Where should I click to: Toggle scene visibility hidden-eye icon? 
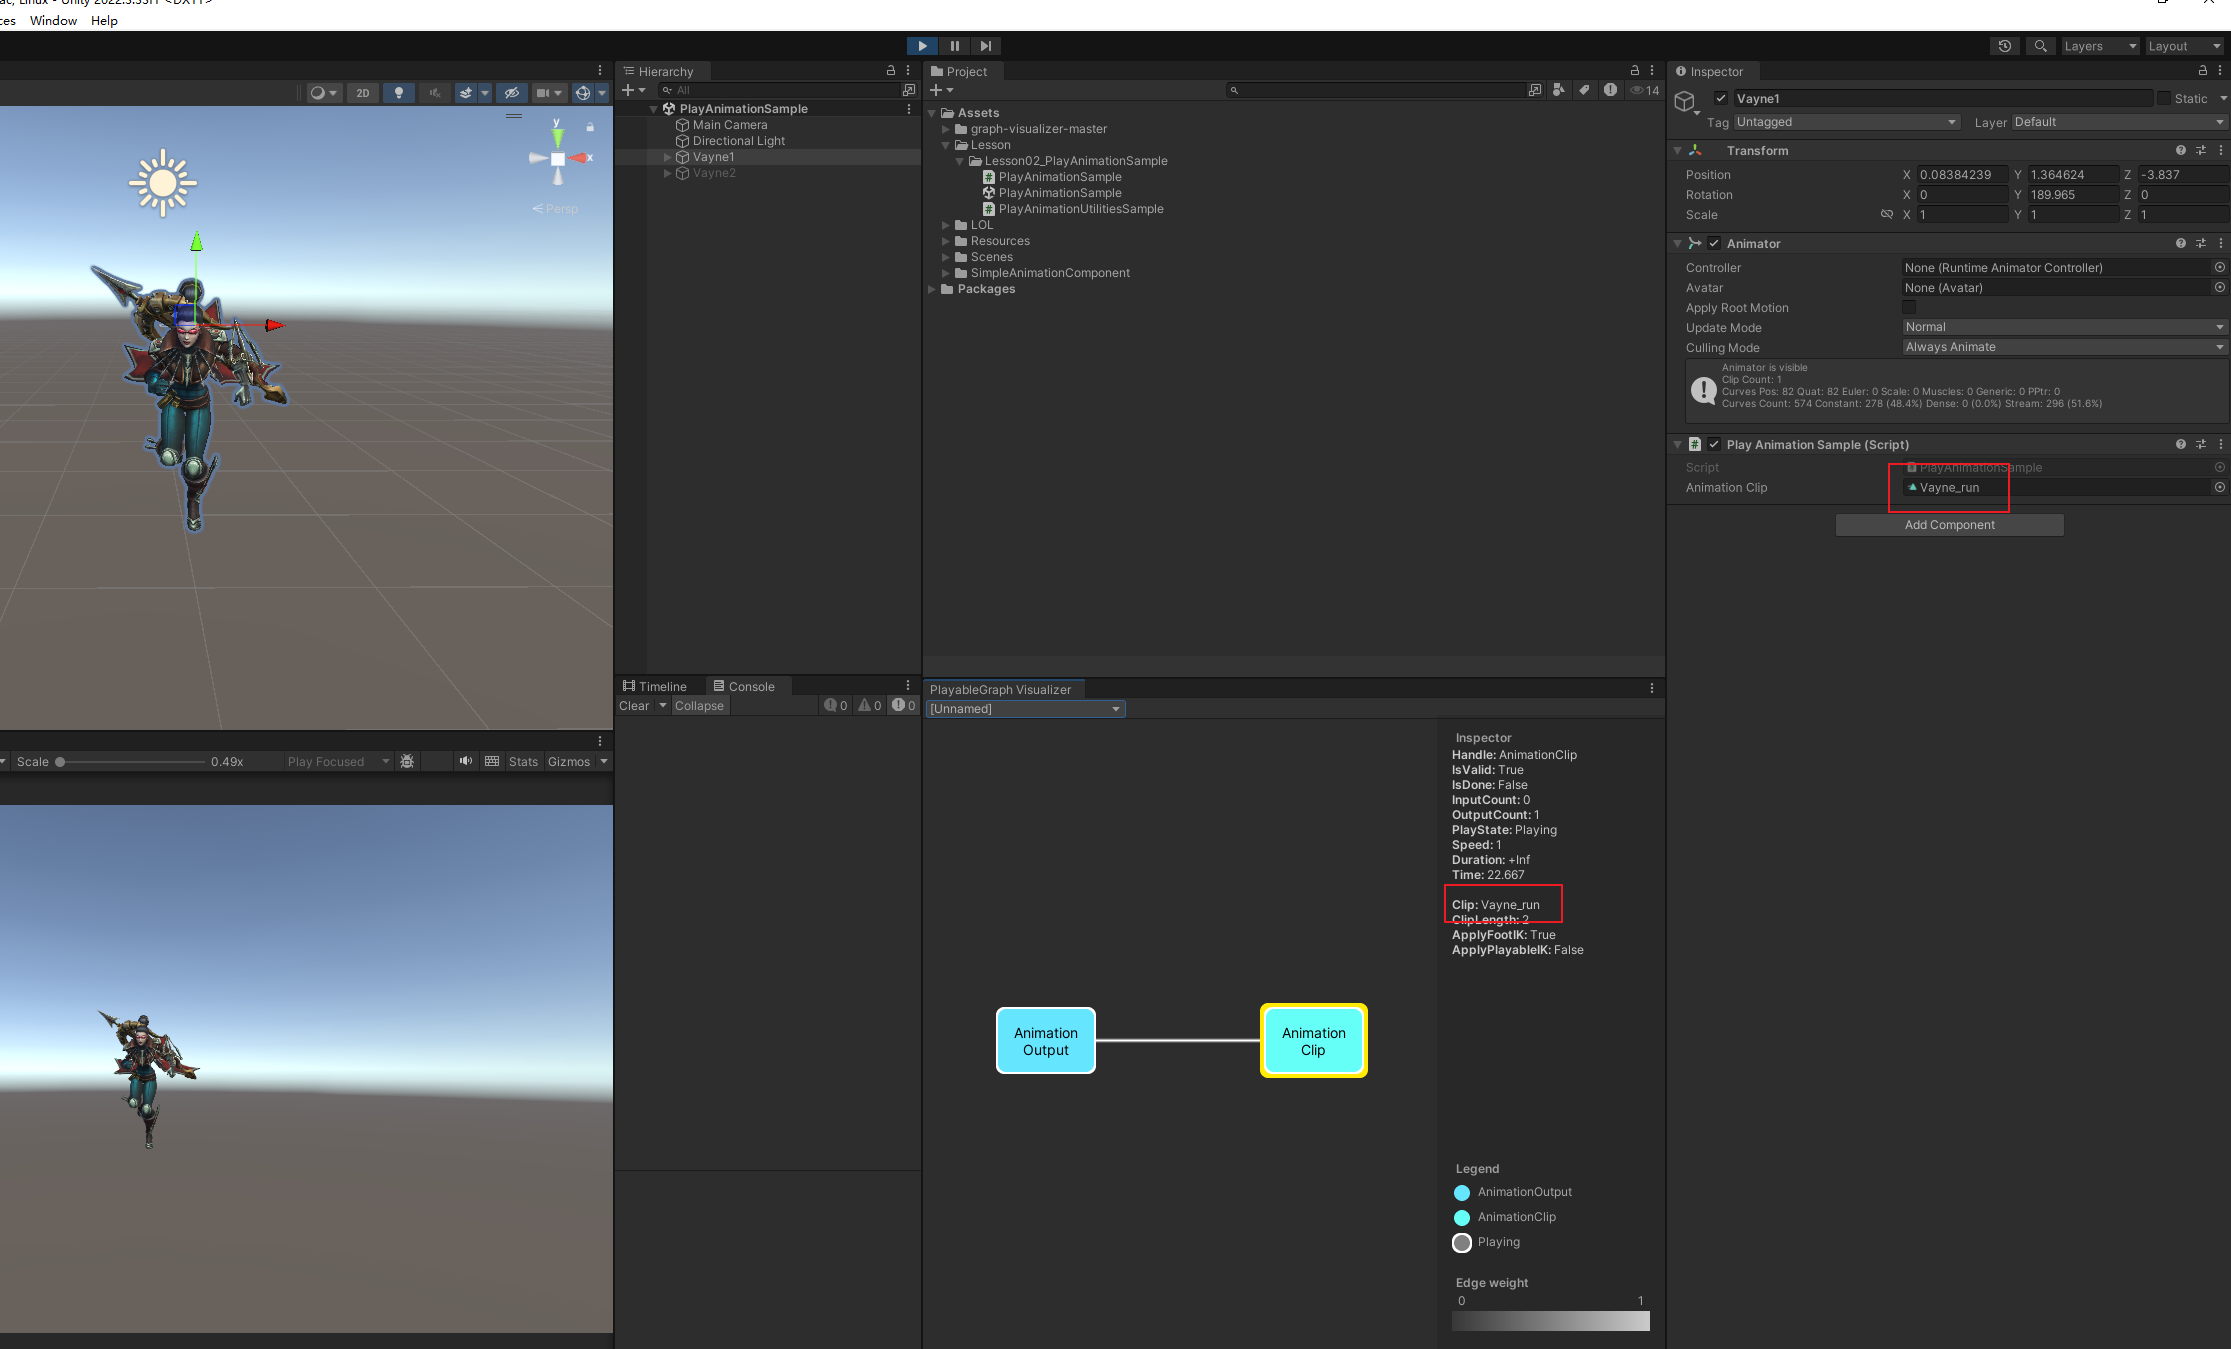512,93
